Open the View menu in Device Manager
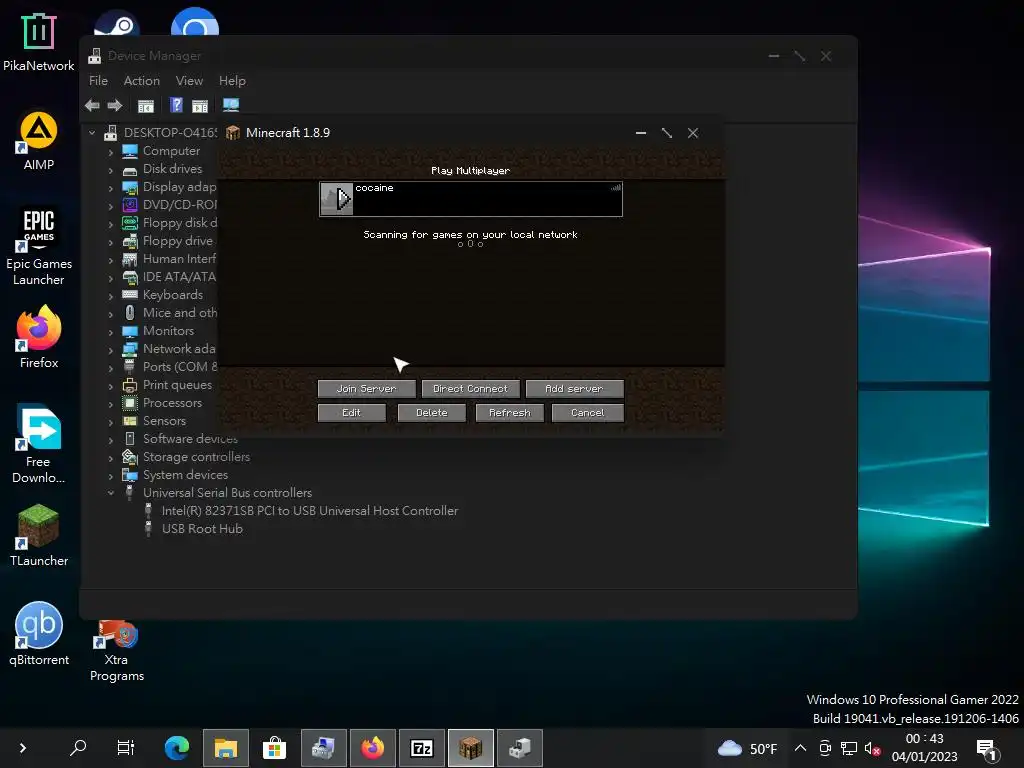Viewport: 1024px width, 768px height. [189, 80]
